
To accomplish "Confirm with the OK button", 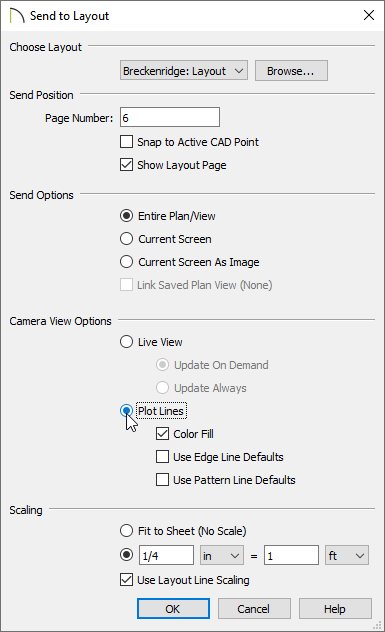I will [x=173, y=609].
